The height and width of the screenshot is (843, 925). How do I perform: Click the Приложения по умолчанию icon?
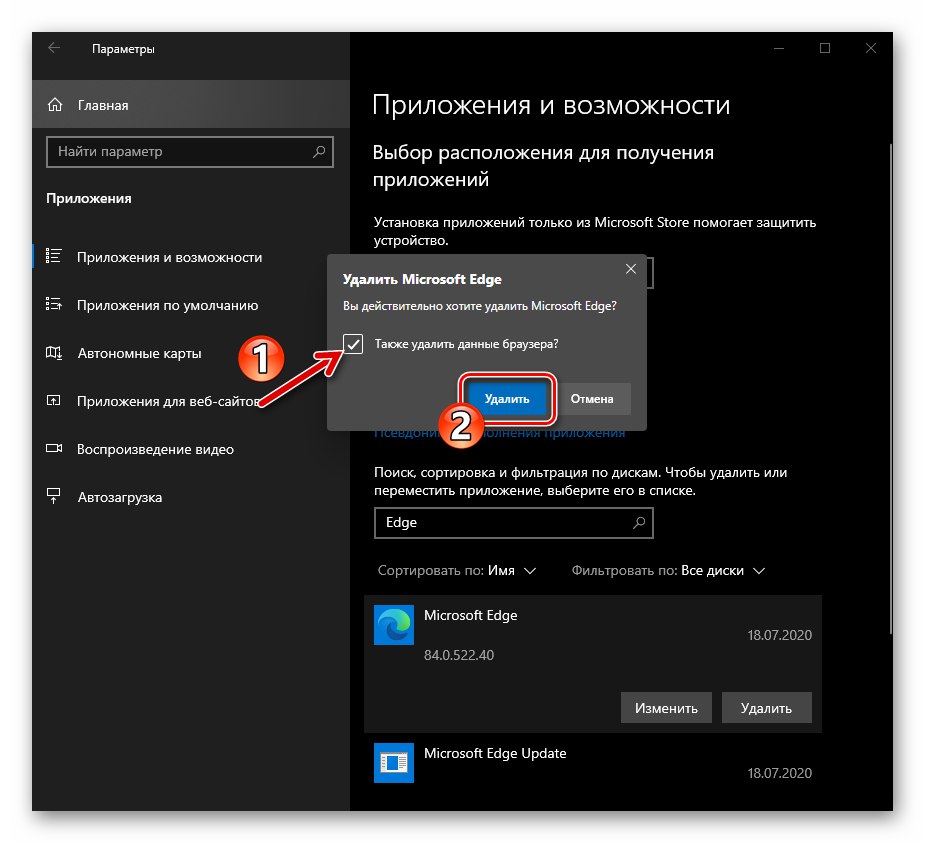54,304
